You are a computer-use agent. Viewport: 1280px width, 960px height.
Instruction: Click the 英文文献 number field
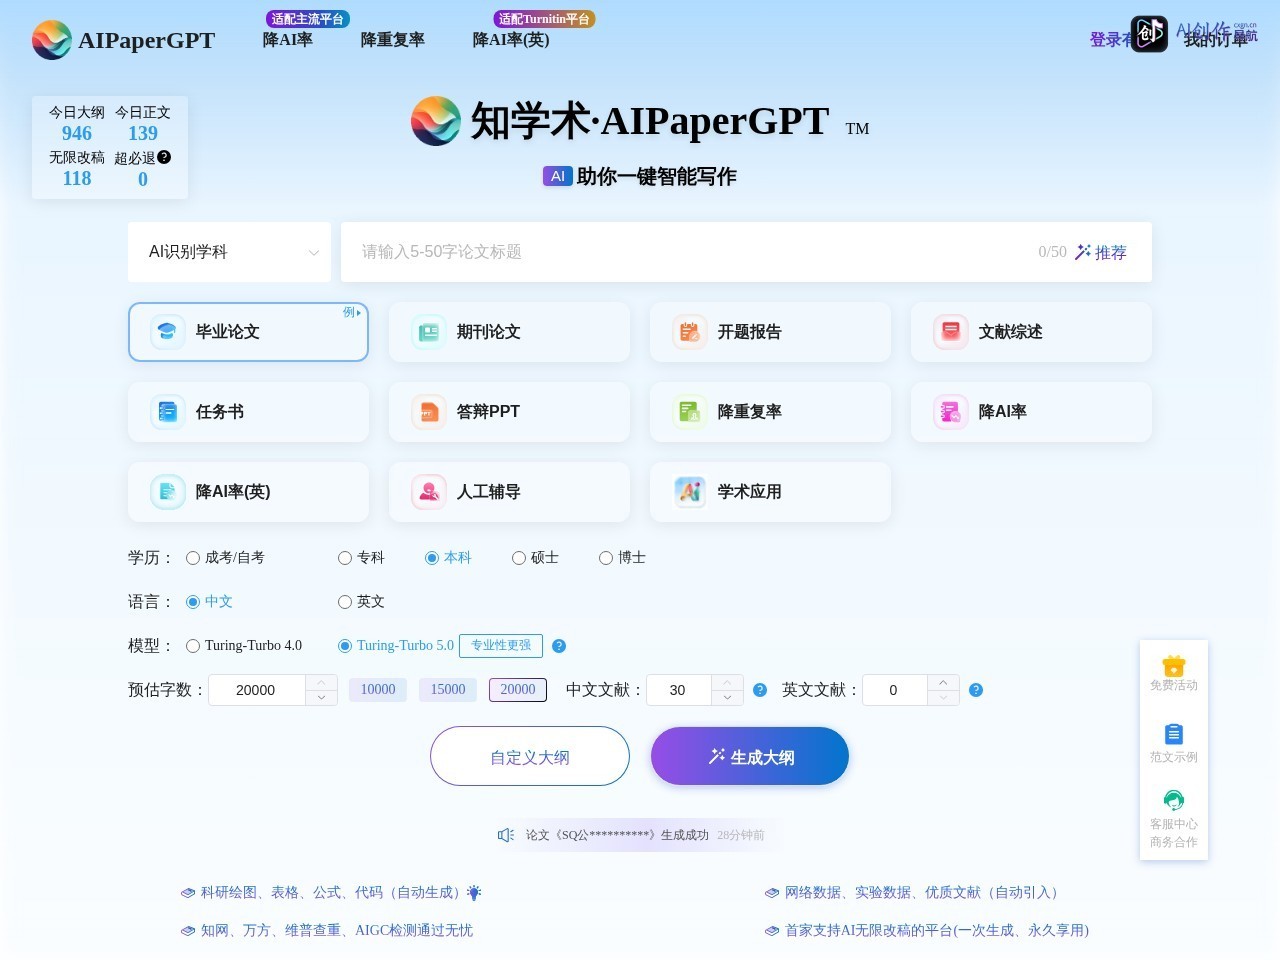tap(895, 690)
